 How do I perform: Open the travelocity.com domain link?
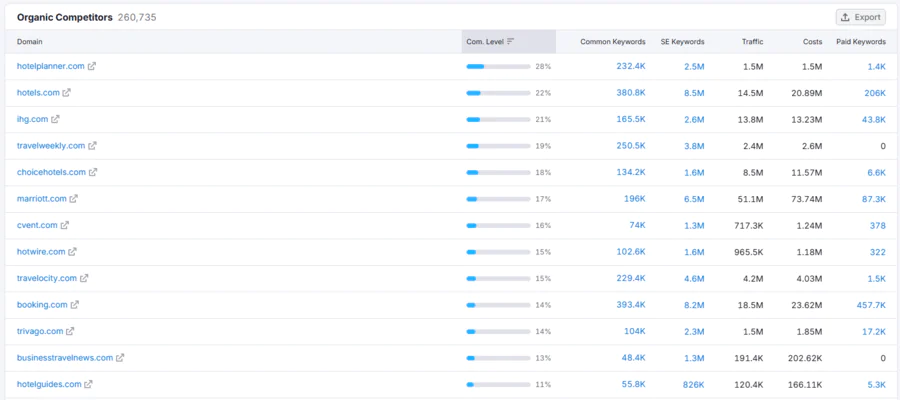47,278
